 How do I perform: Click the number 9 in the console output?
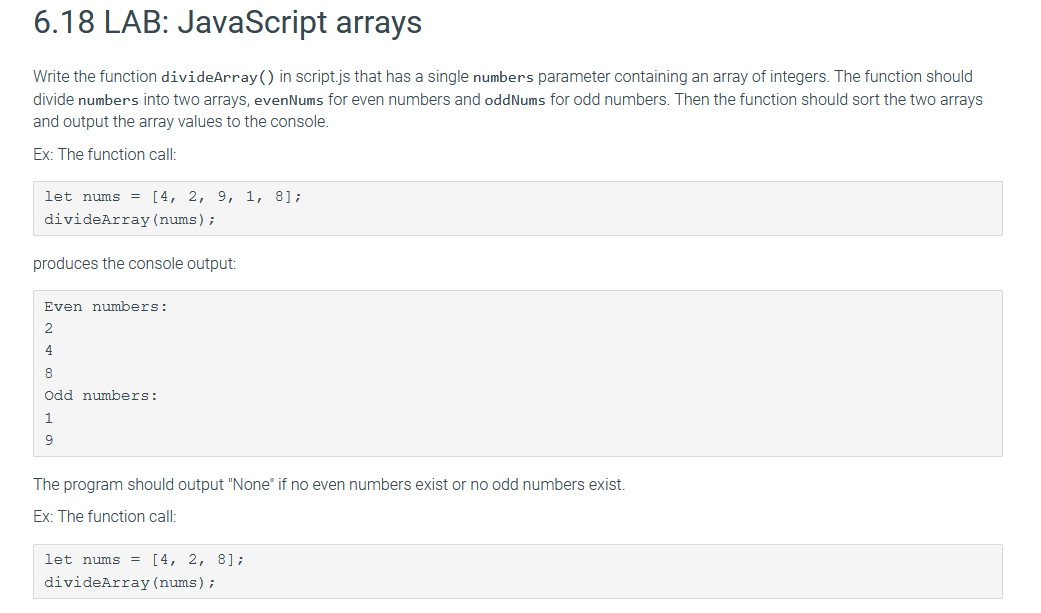[x=48, y=440]
